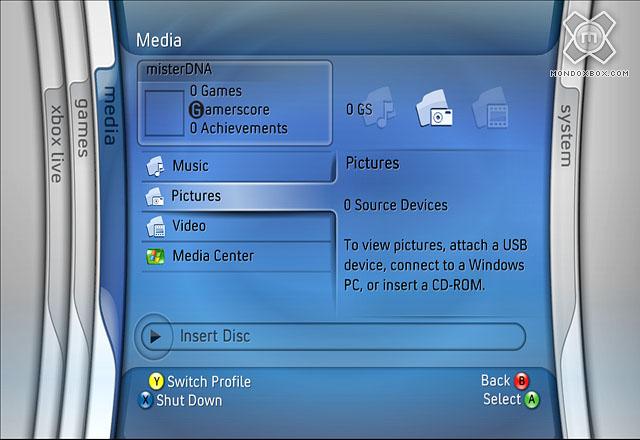Go back using the Back label
The image size is (640, 440).
495,381
